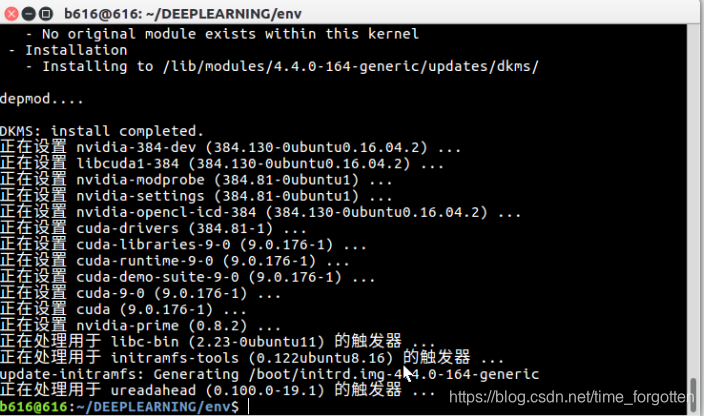Click the '- Installation' line
The image size is (704, 416).
[68, 50]
